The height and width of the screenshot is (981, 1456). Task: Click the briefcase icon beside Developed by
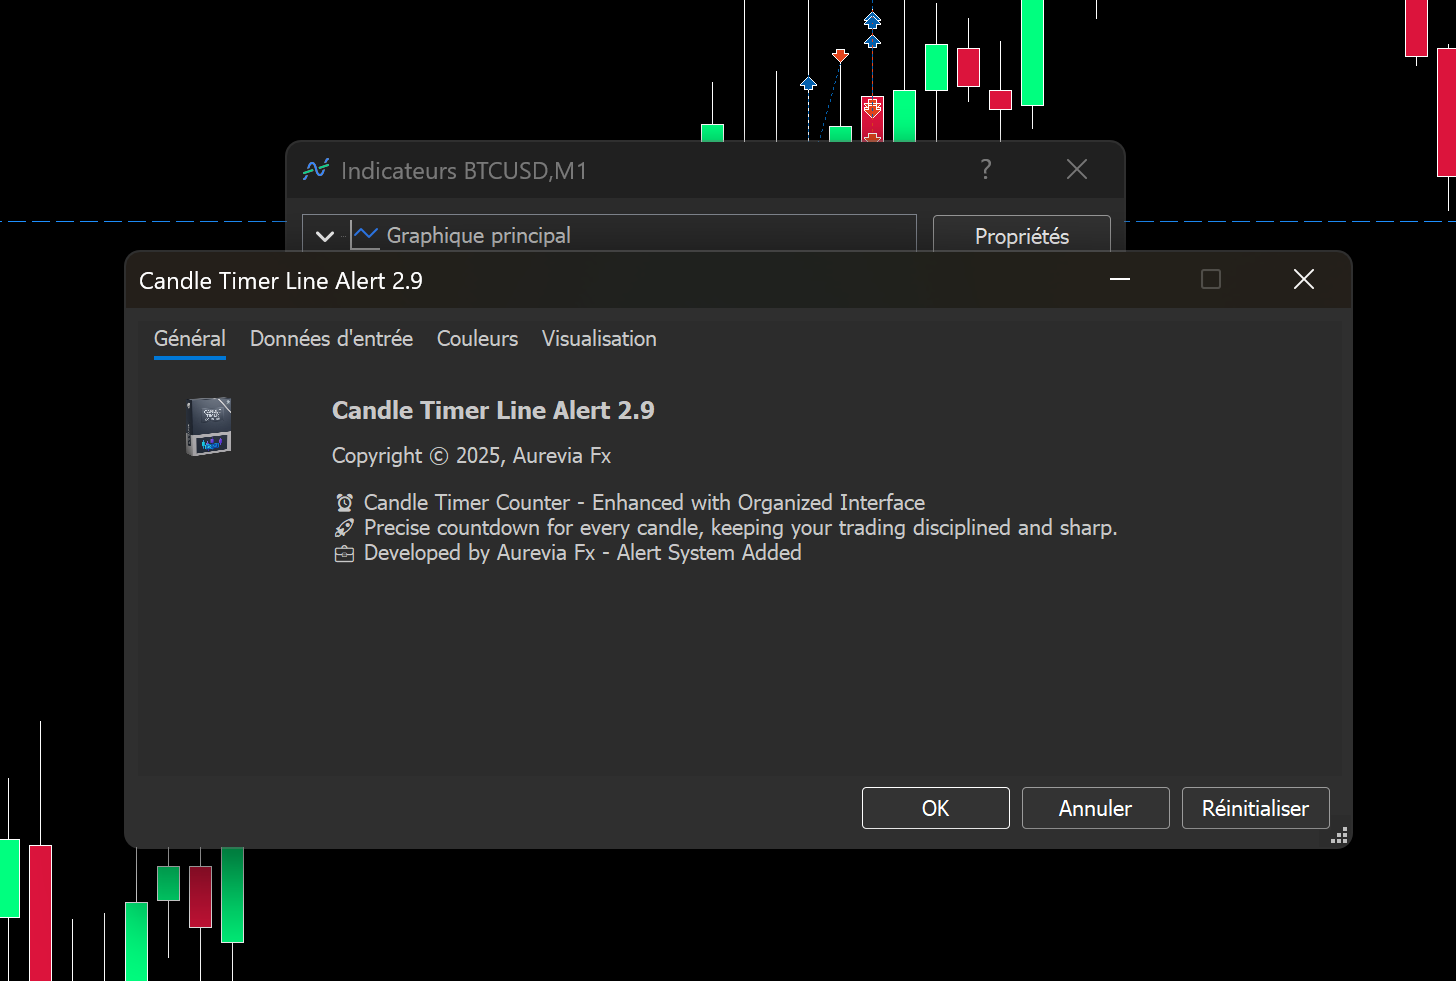coord(344,554)
